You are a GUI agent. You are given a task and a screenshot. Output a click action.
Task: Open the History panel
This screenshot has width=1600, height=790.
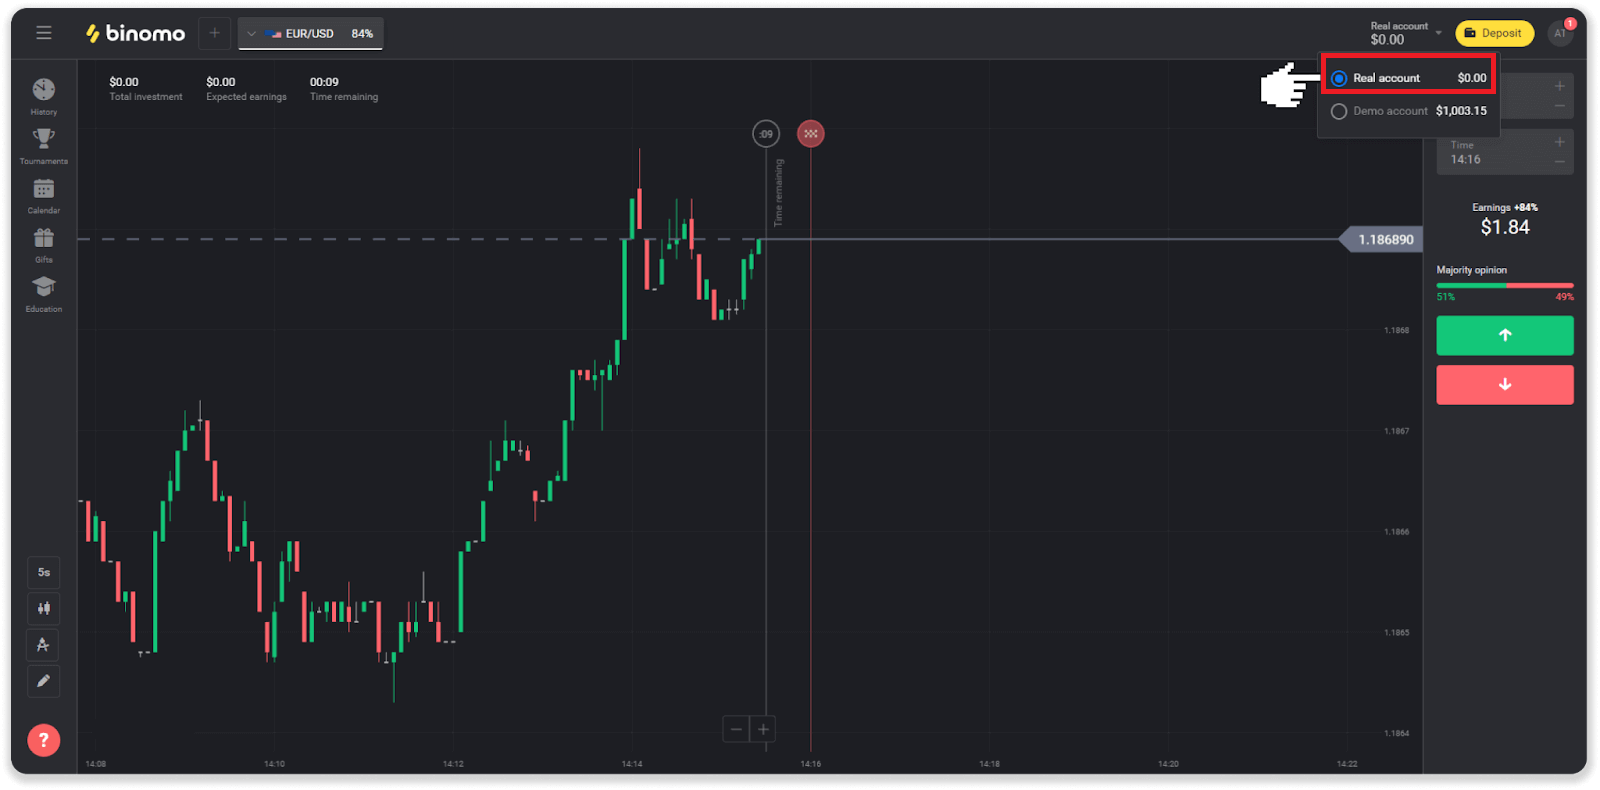click(44, 95)
